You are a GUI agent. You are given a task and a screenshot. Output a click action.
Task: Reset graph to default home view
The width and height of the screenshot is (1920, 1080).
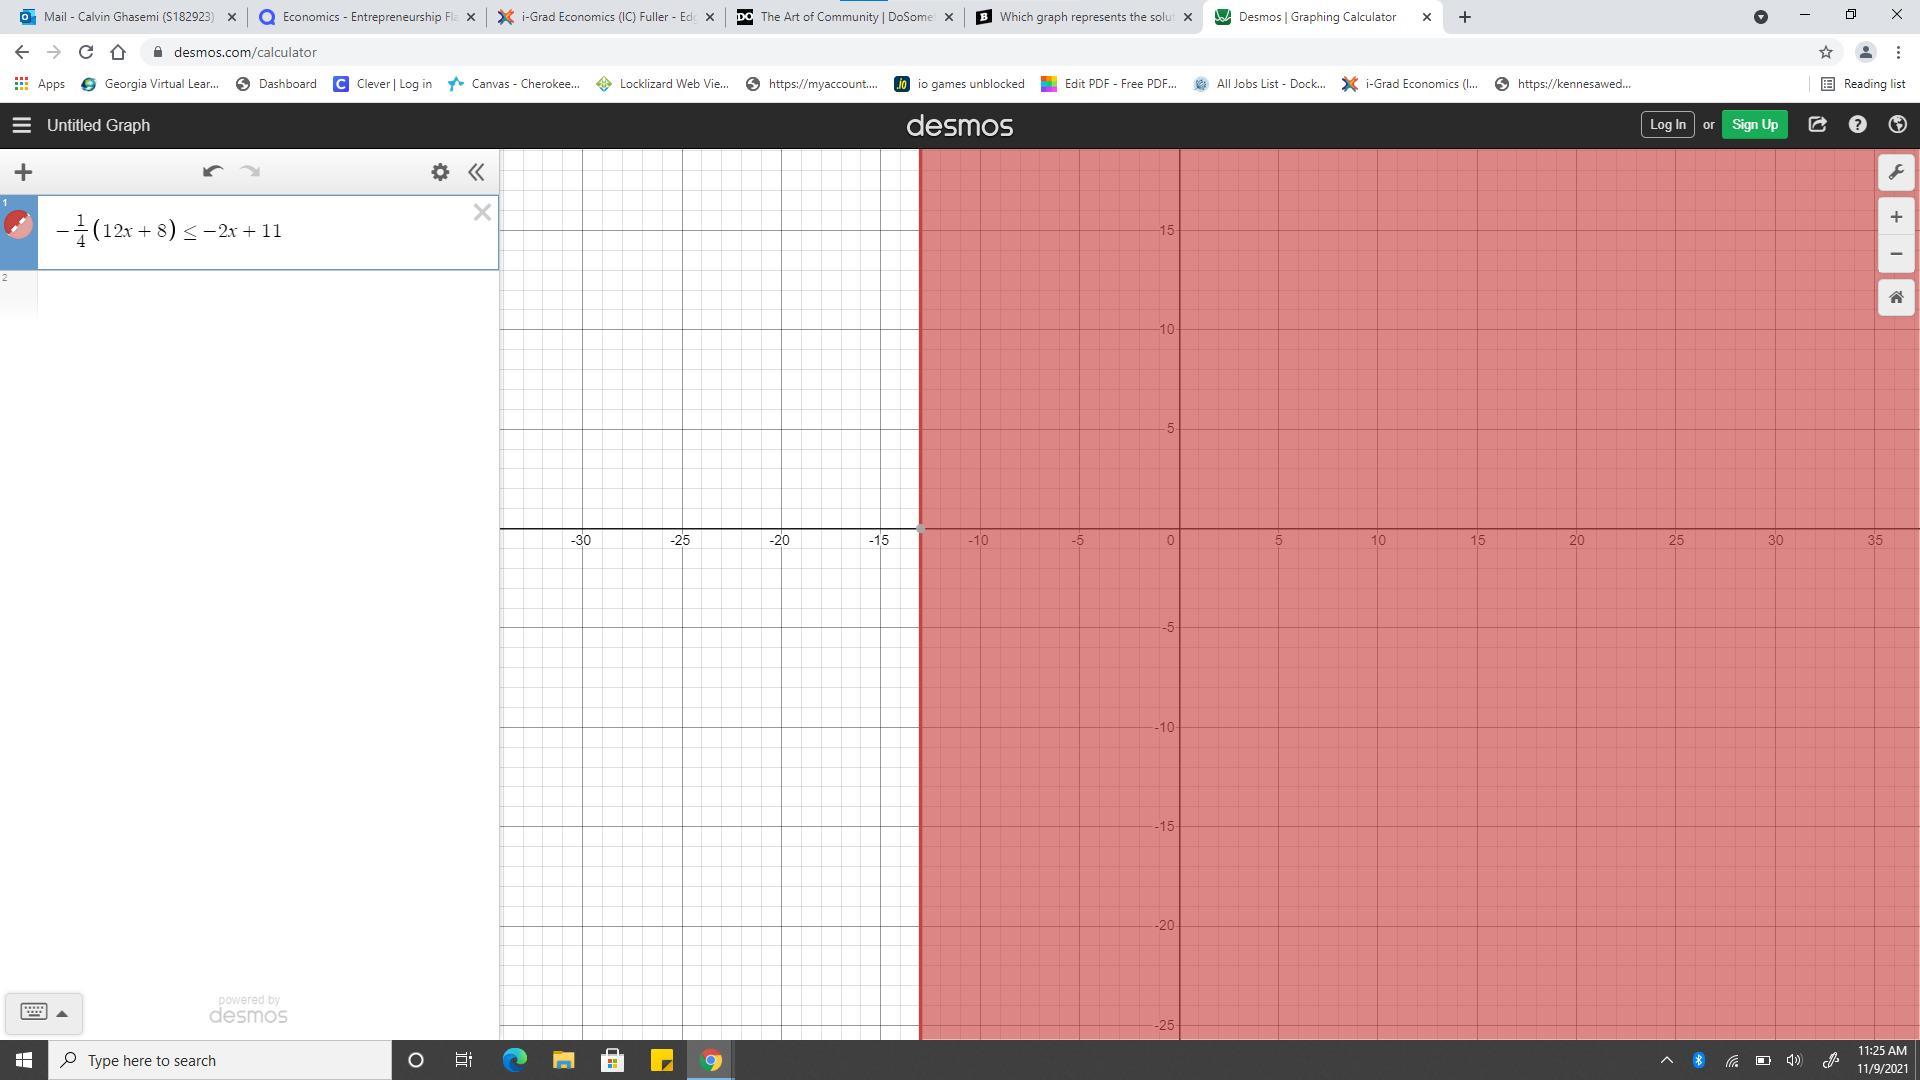(1896, 298)
